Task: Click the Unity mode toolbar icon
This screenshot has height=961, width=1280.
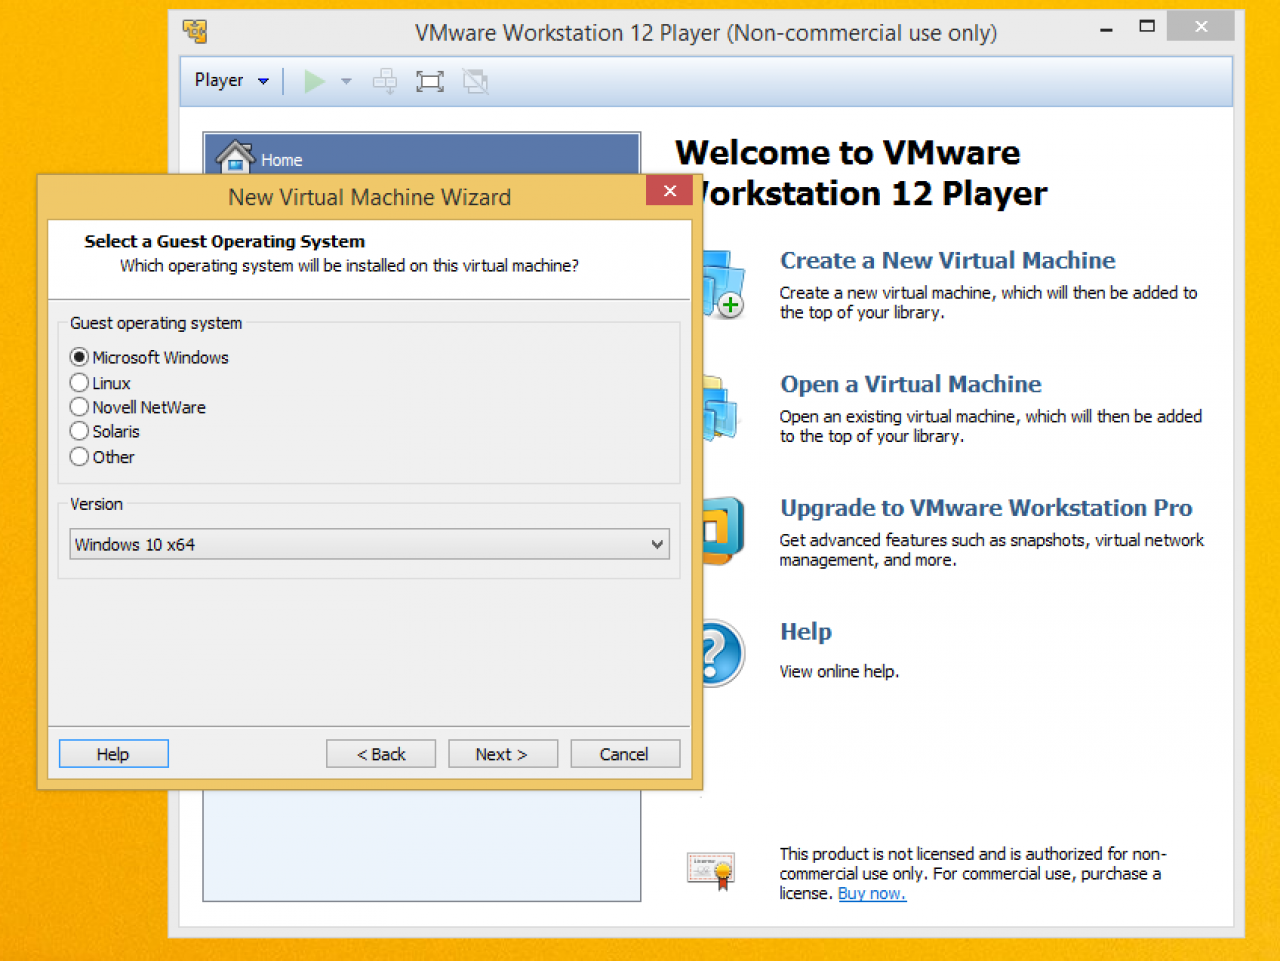Action: (x=476, y=81)
